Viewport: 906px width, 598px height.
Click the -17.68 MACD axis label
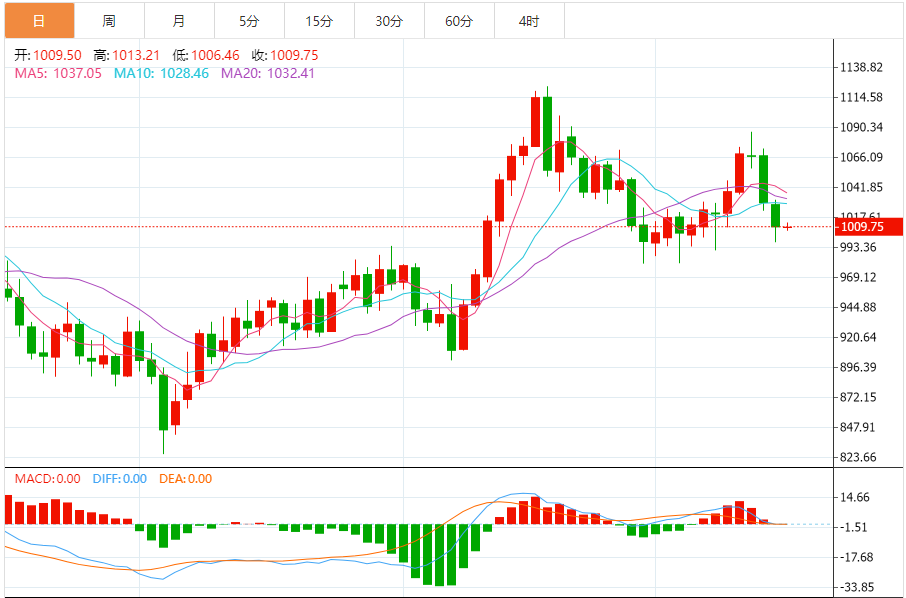[856, 558]
